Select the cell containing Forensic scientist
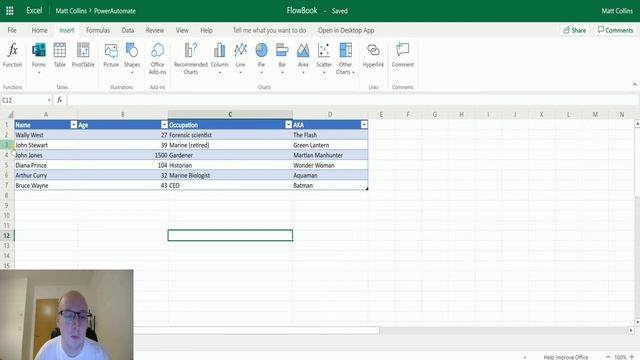The image size is (640, 360). (x=230, y=135)
